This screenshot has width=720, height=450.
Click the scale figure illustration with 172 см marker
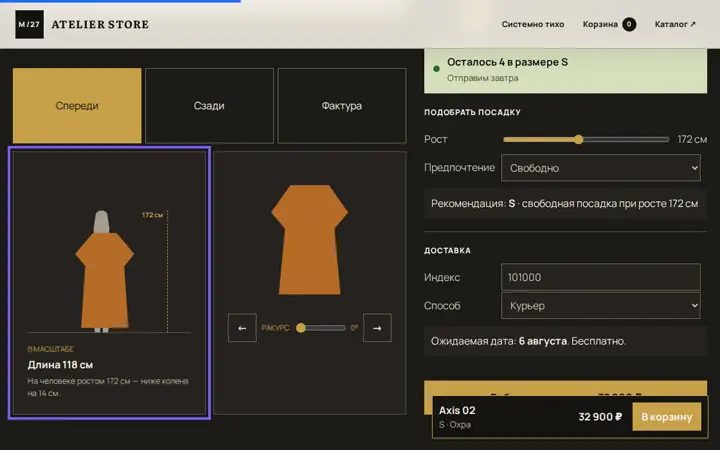tap(109, 271)
